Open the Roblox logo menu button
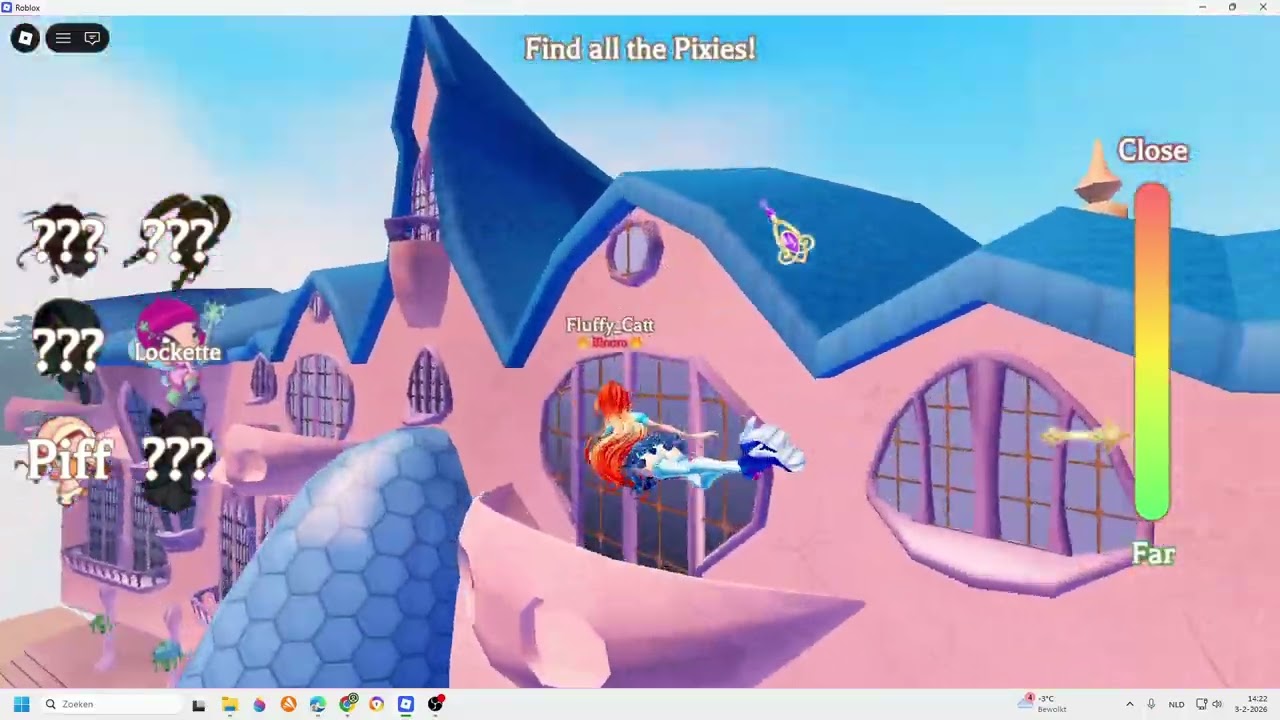 (x=25, y=38)
